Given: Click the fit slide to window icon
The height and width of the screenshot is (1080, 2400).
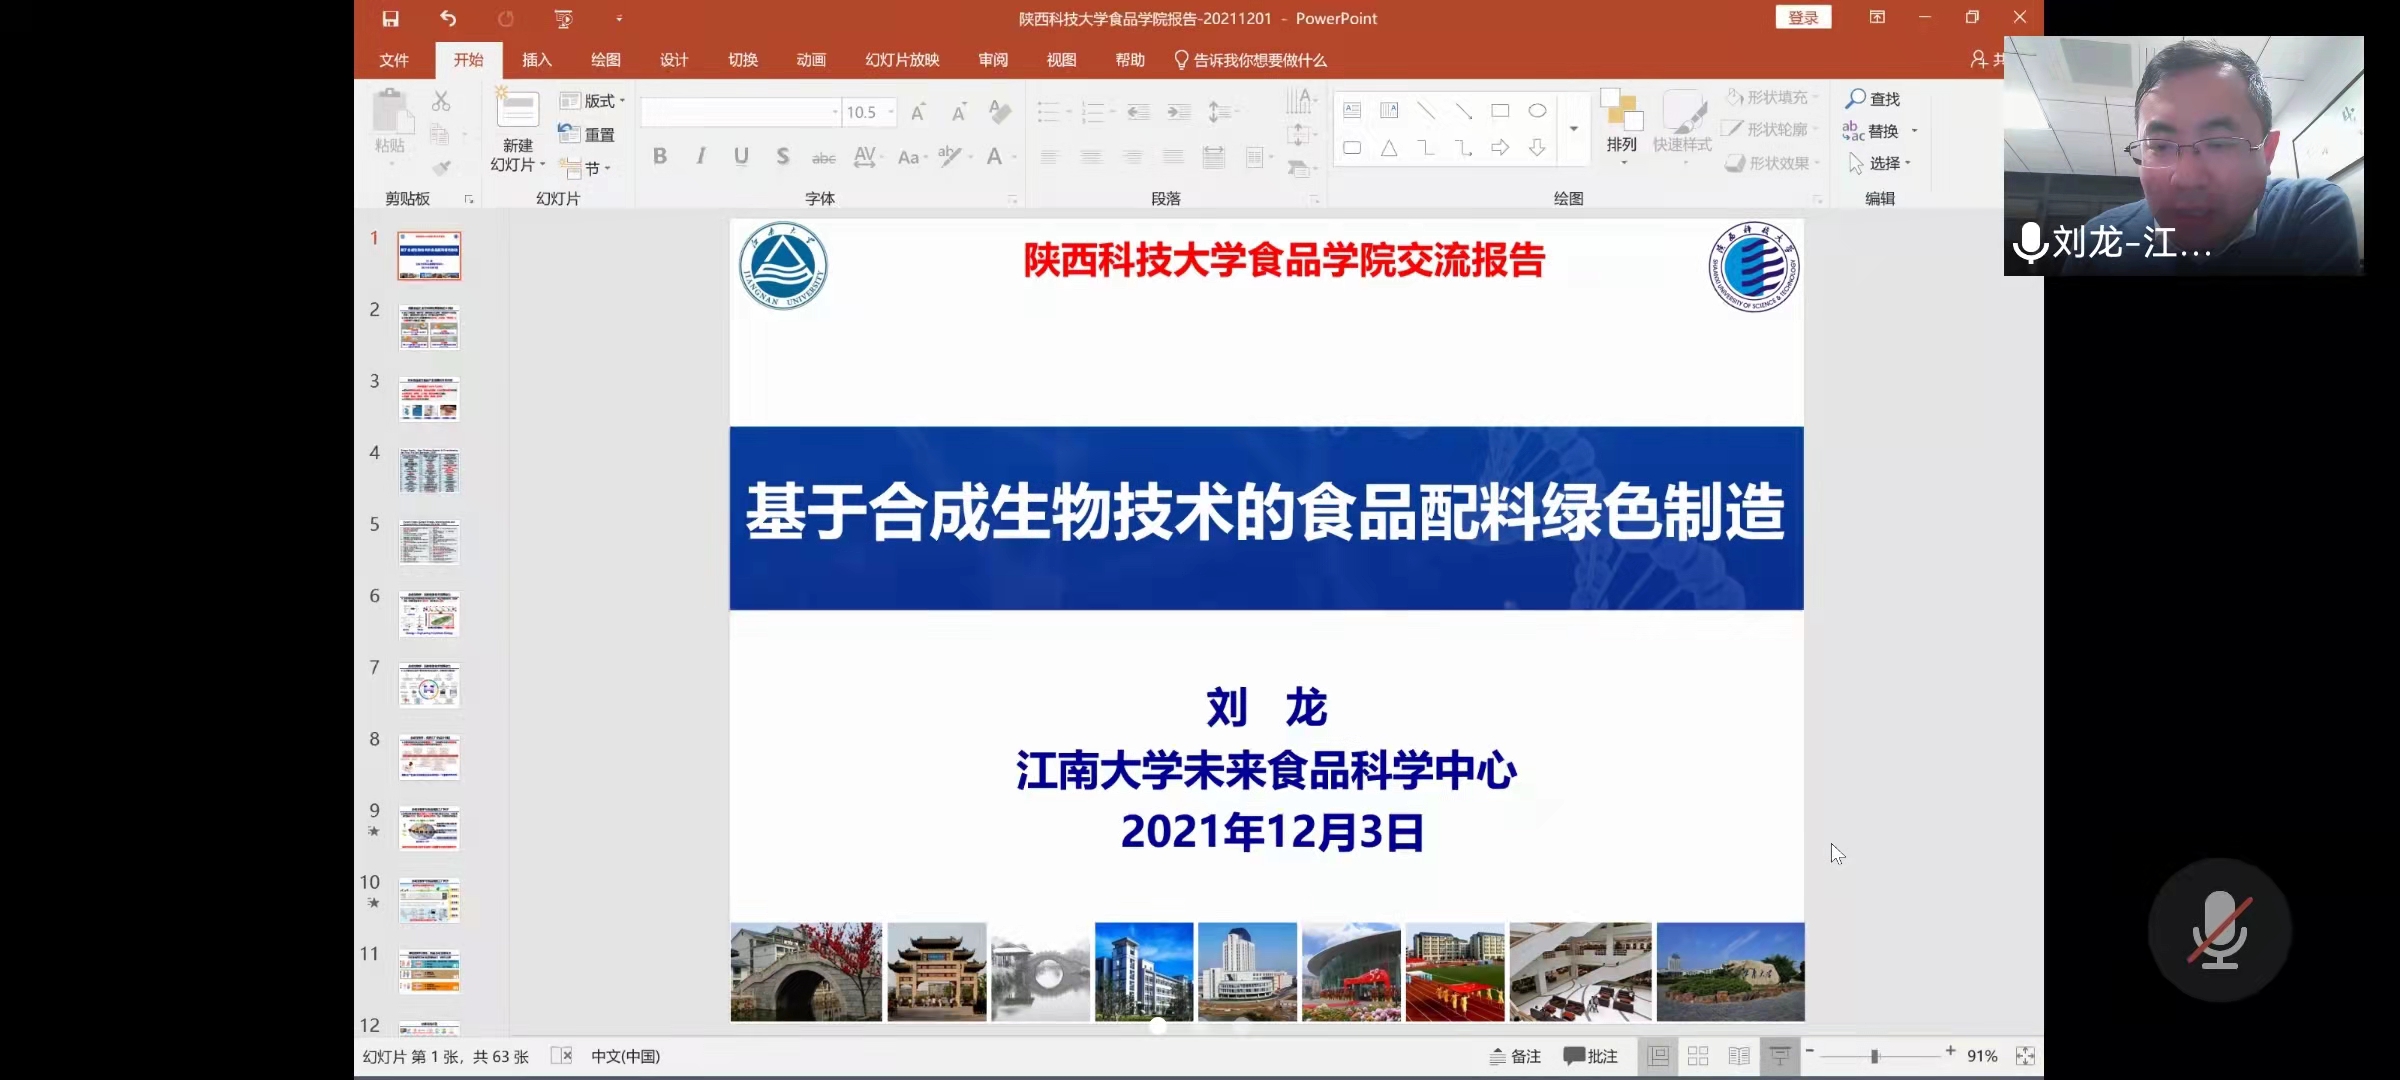Looking at the screenshot, I should pos(2025,1056).
